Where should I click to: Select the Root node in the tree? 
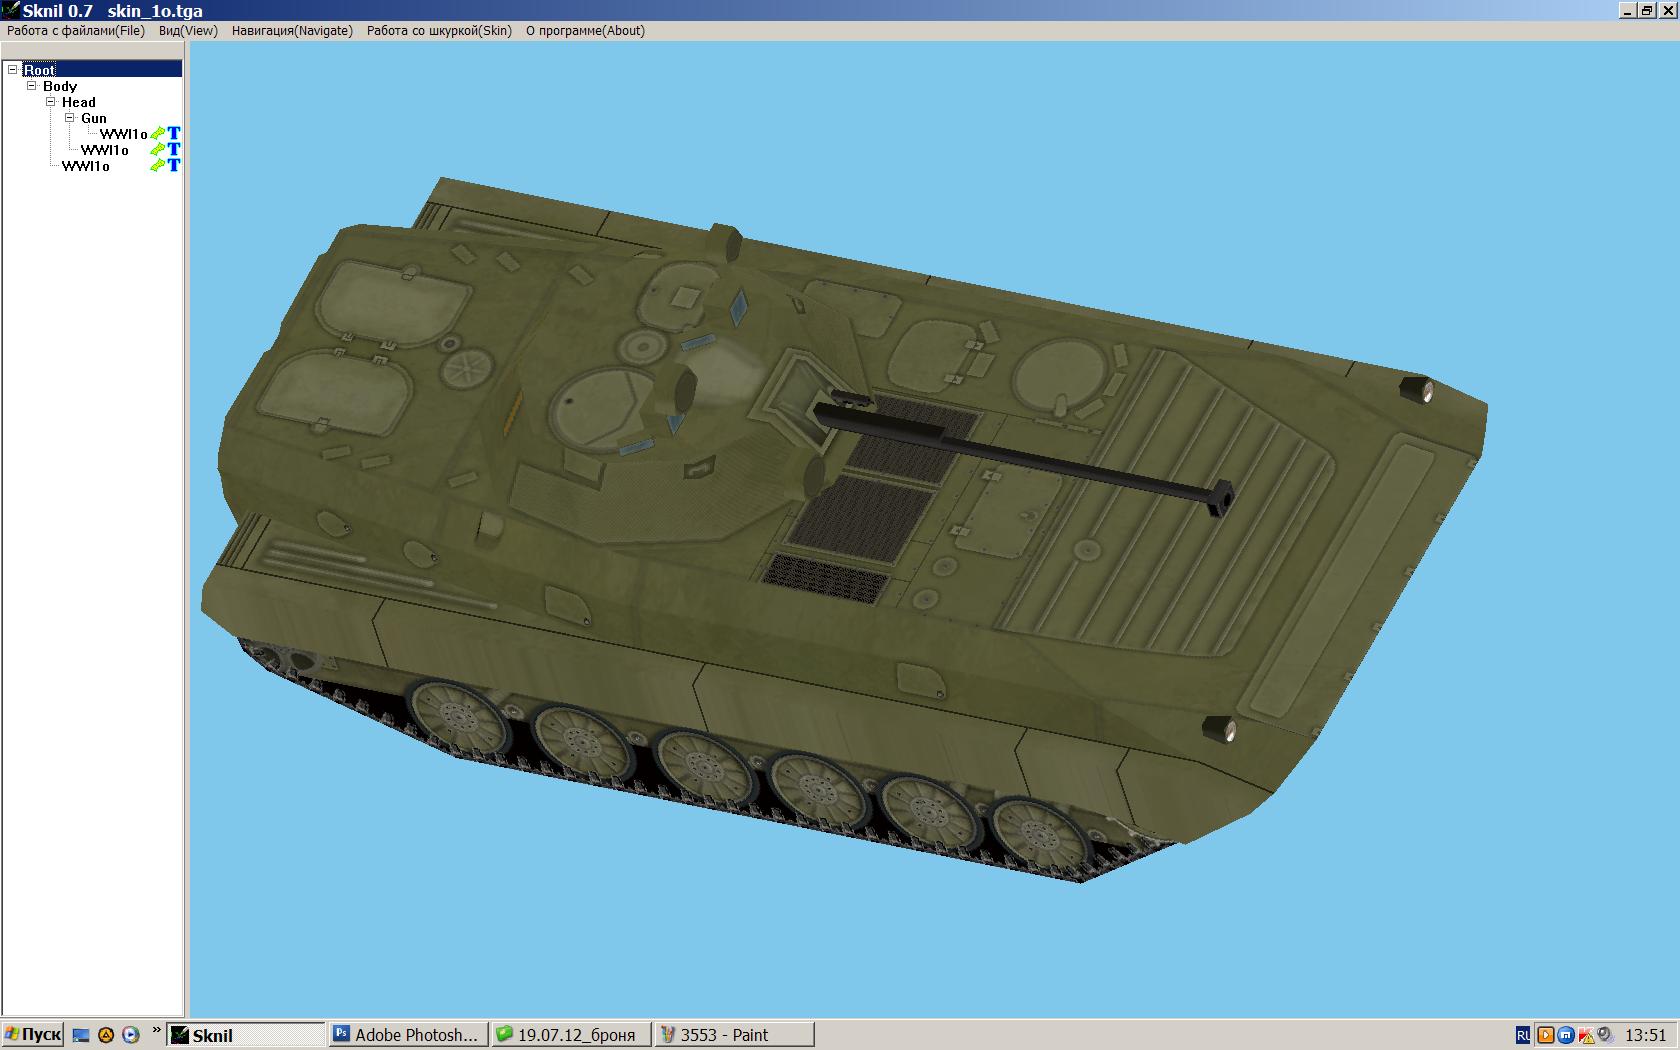point(40,70)
